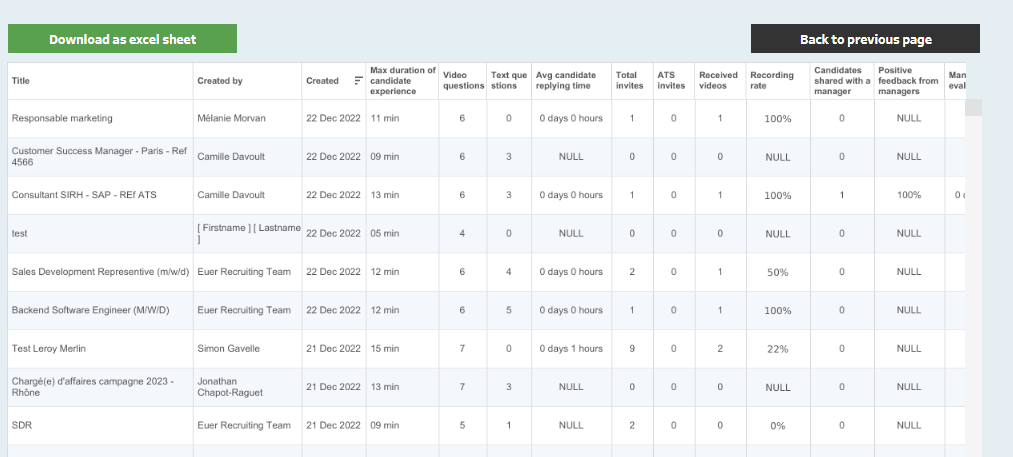Click the Positive feedback from managers header
Screen dimensions: 1013x457
908,81
